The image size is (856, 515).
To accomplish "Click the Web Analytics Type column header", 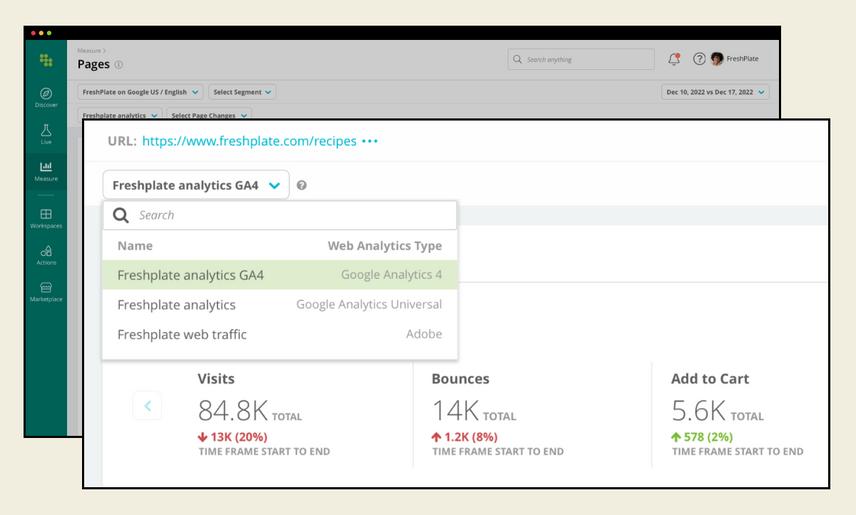I will pos(385,246).
